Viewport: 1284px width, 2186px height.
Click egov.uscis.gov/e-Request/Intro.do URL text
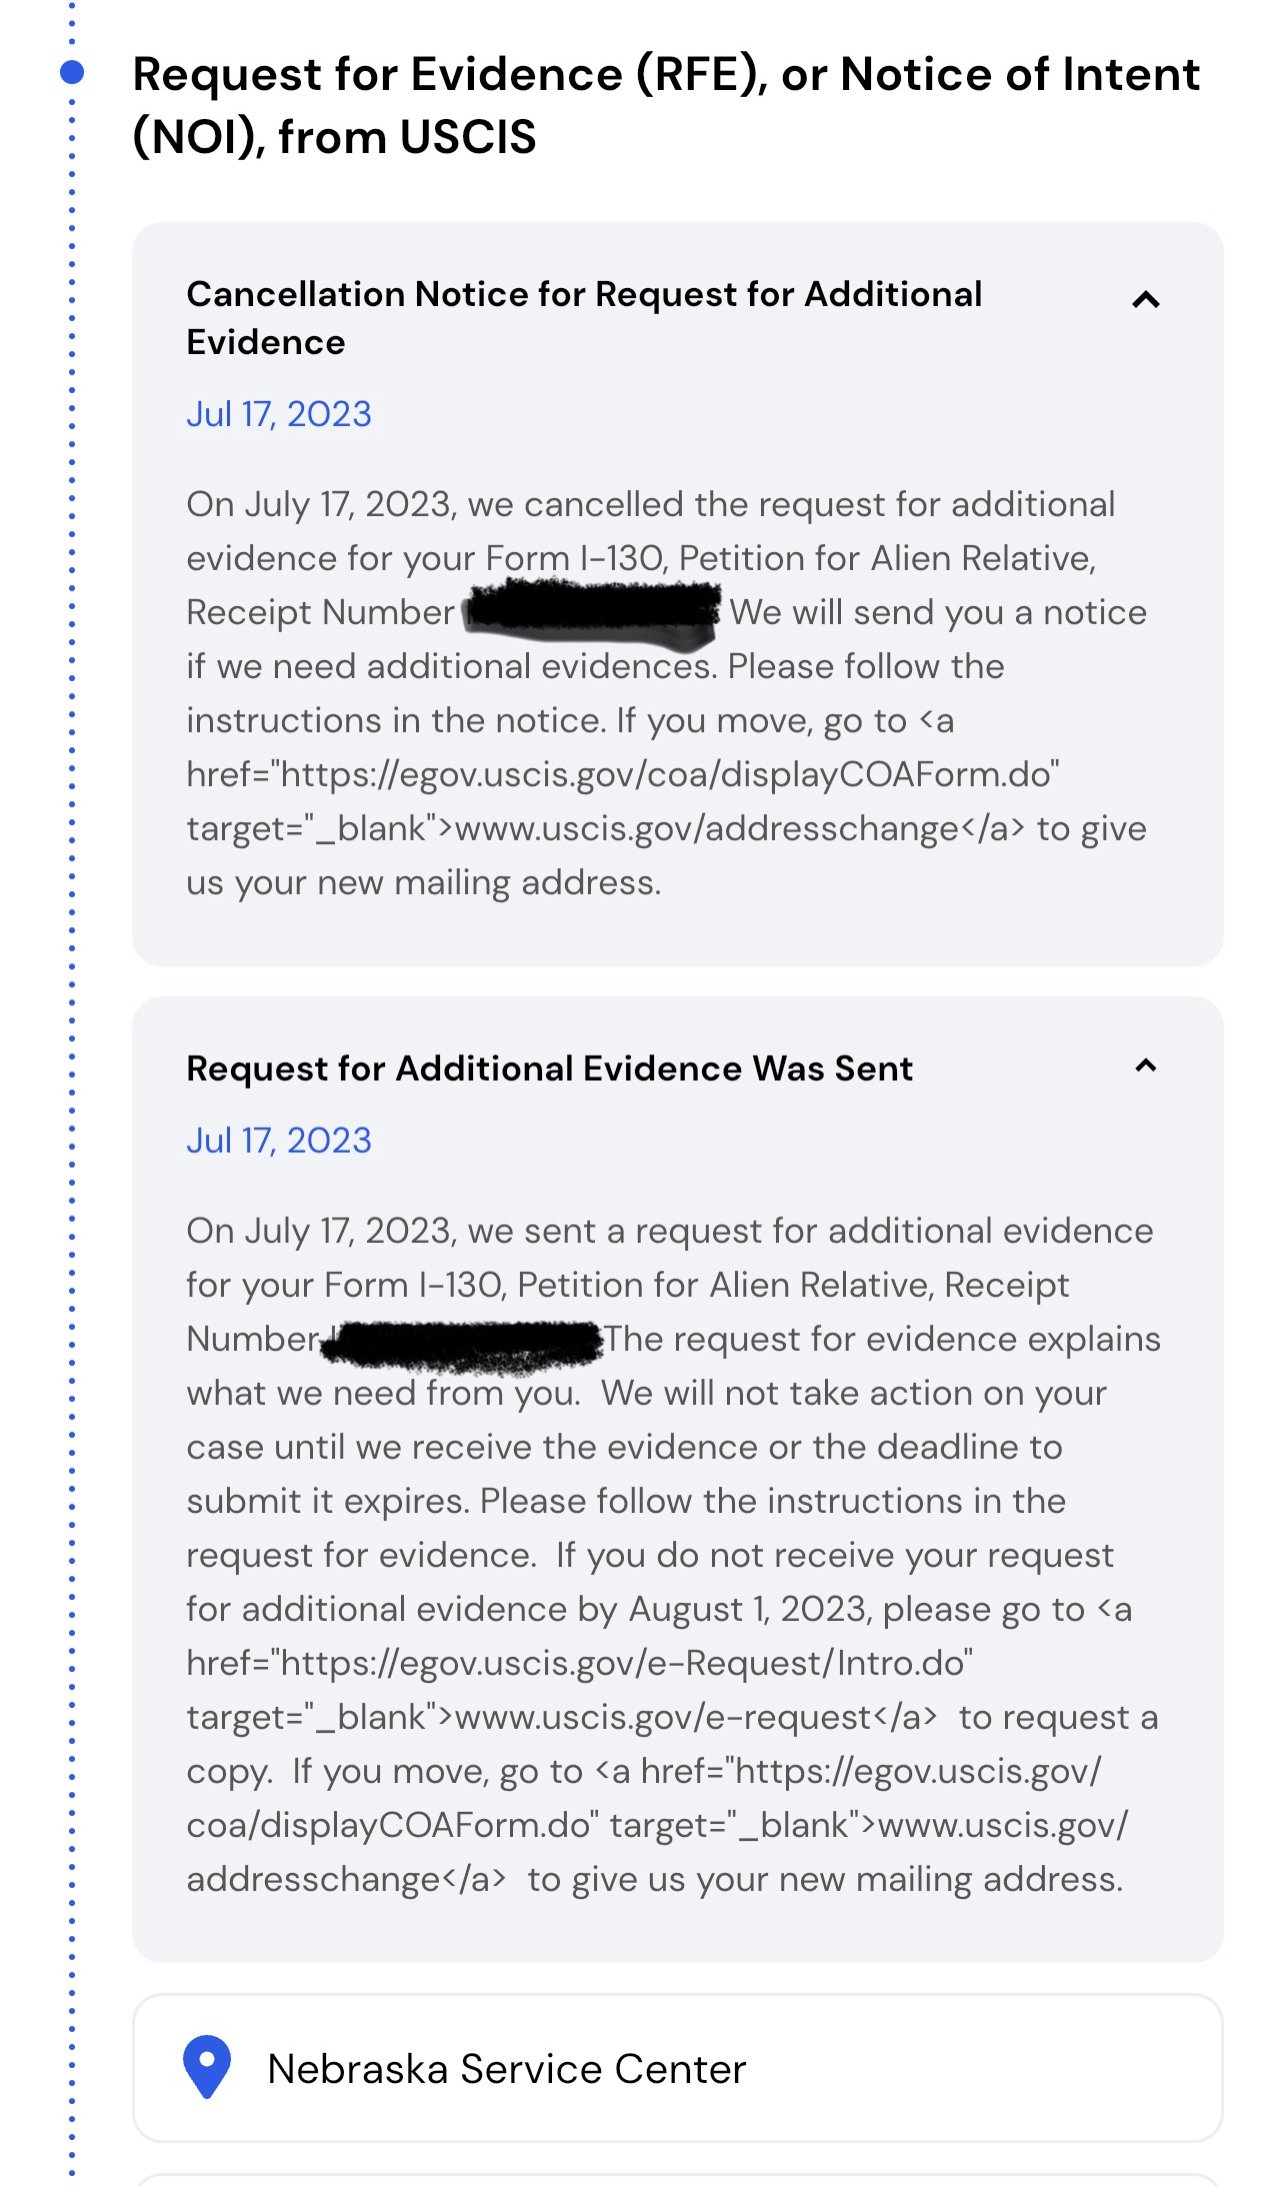click(x=620, y=1663)
